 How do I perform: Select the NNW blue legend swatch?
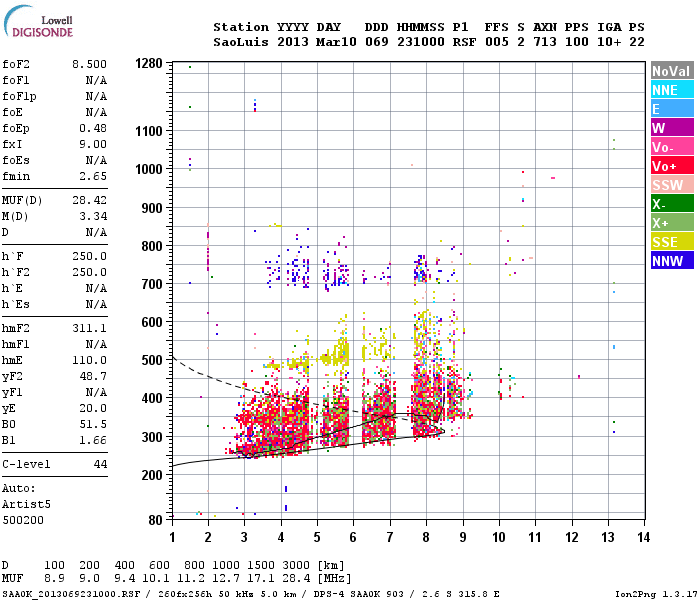672,261
